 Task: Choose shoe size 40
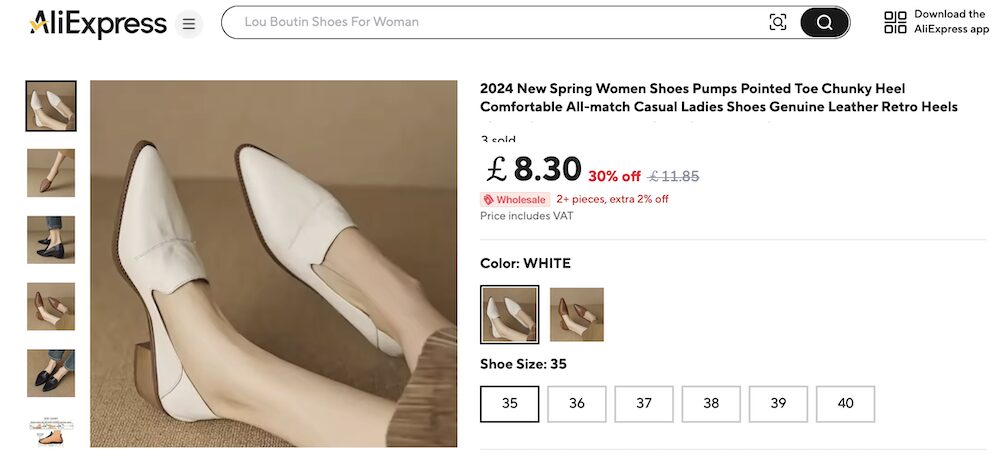point(845,404)
